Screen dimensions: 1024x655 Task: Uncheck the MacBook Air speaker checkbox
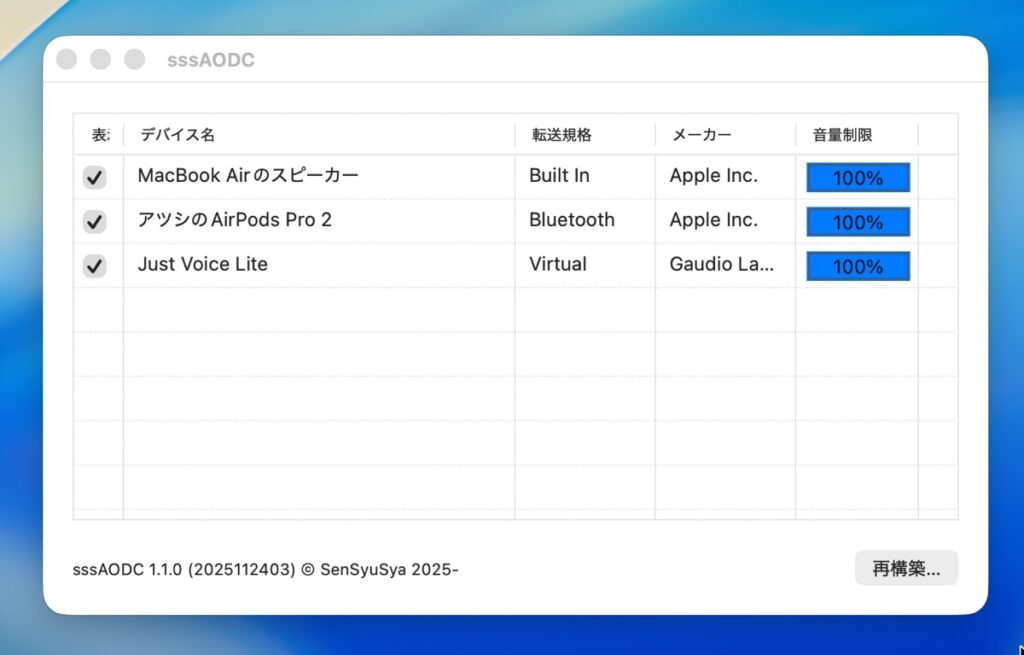(94, 177)
